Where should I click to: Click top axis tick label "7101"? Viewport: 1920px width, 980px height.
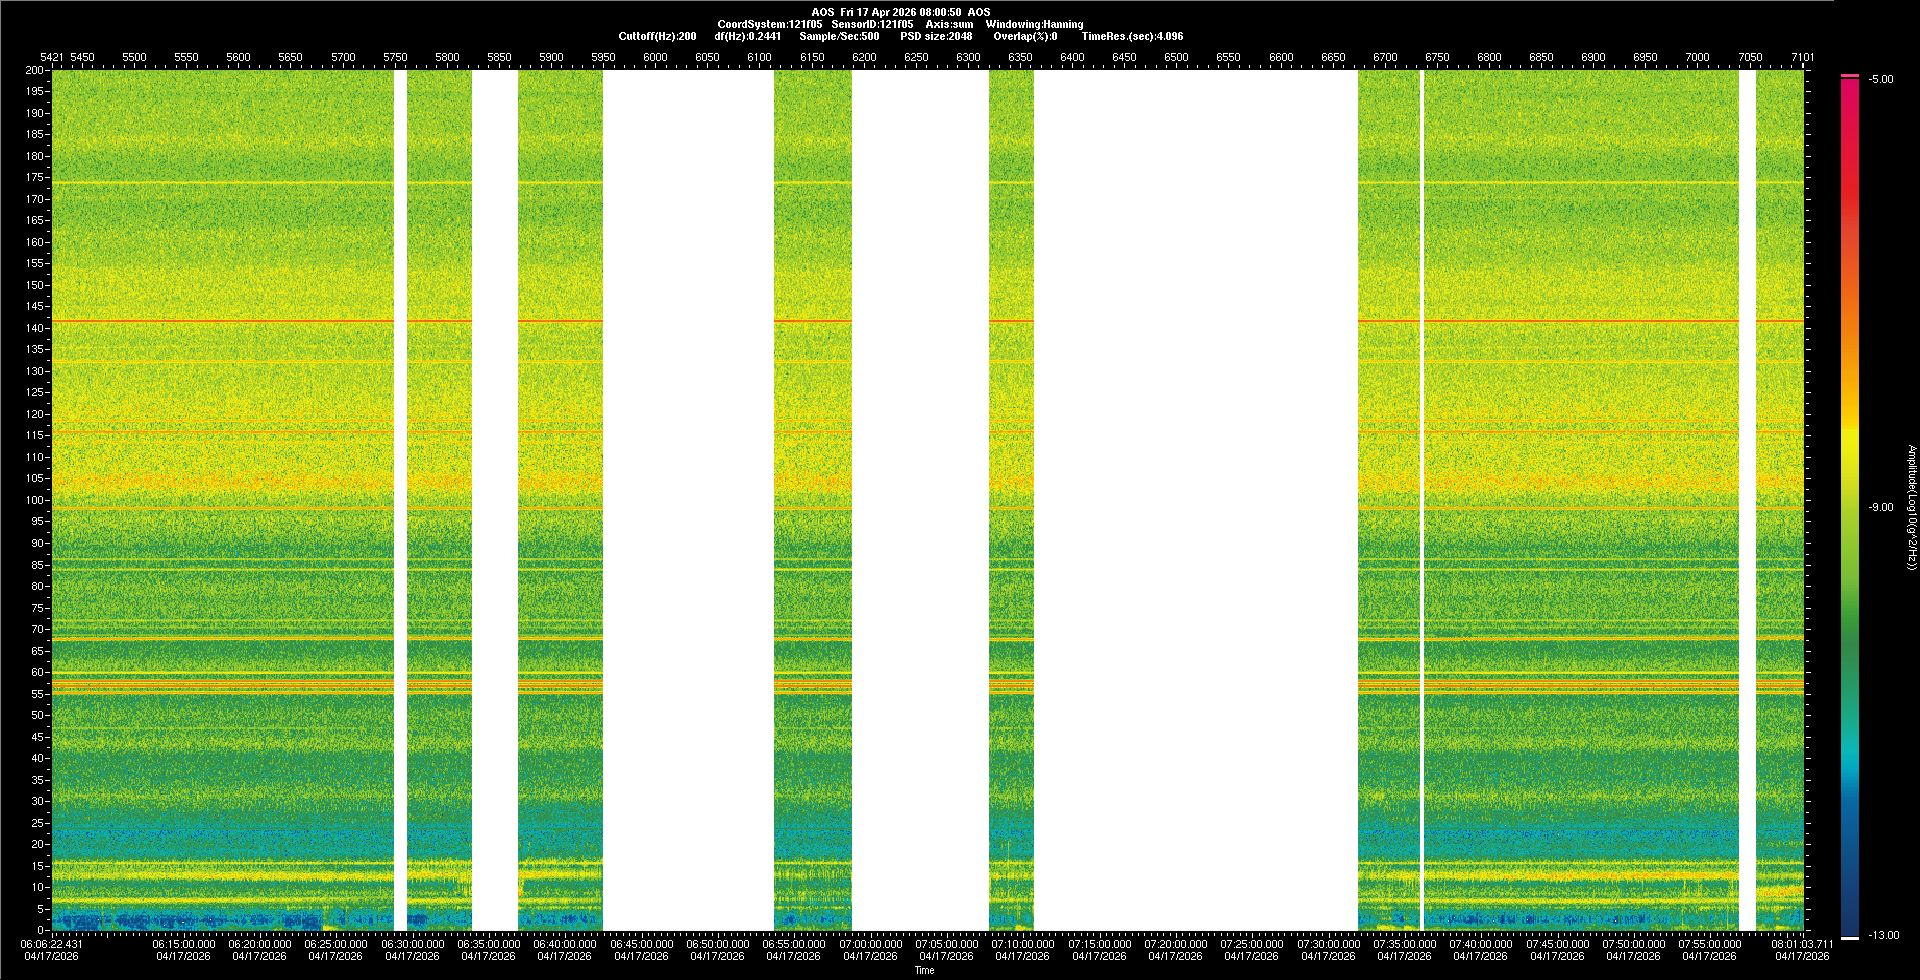pos(1802,57)
